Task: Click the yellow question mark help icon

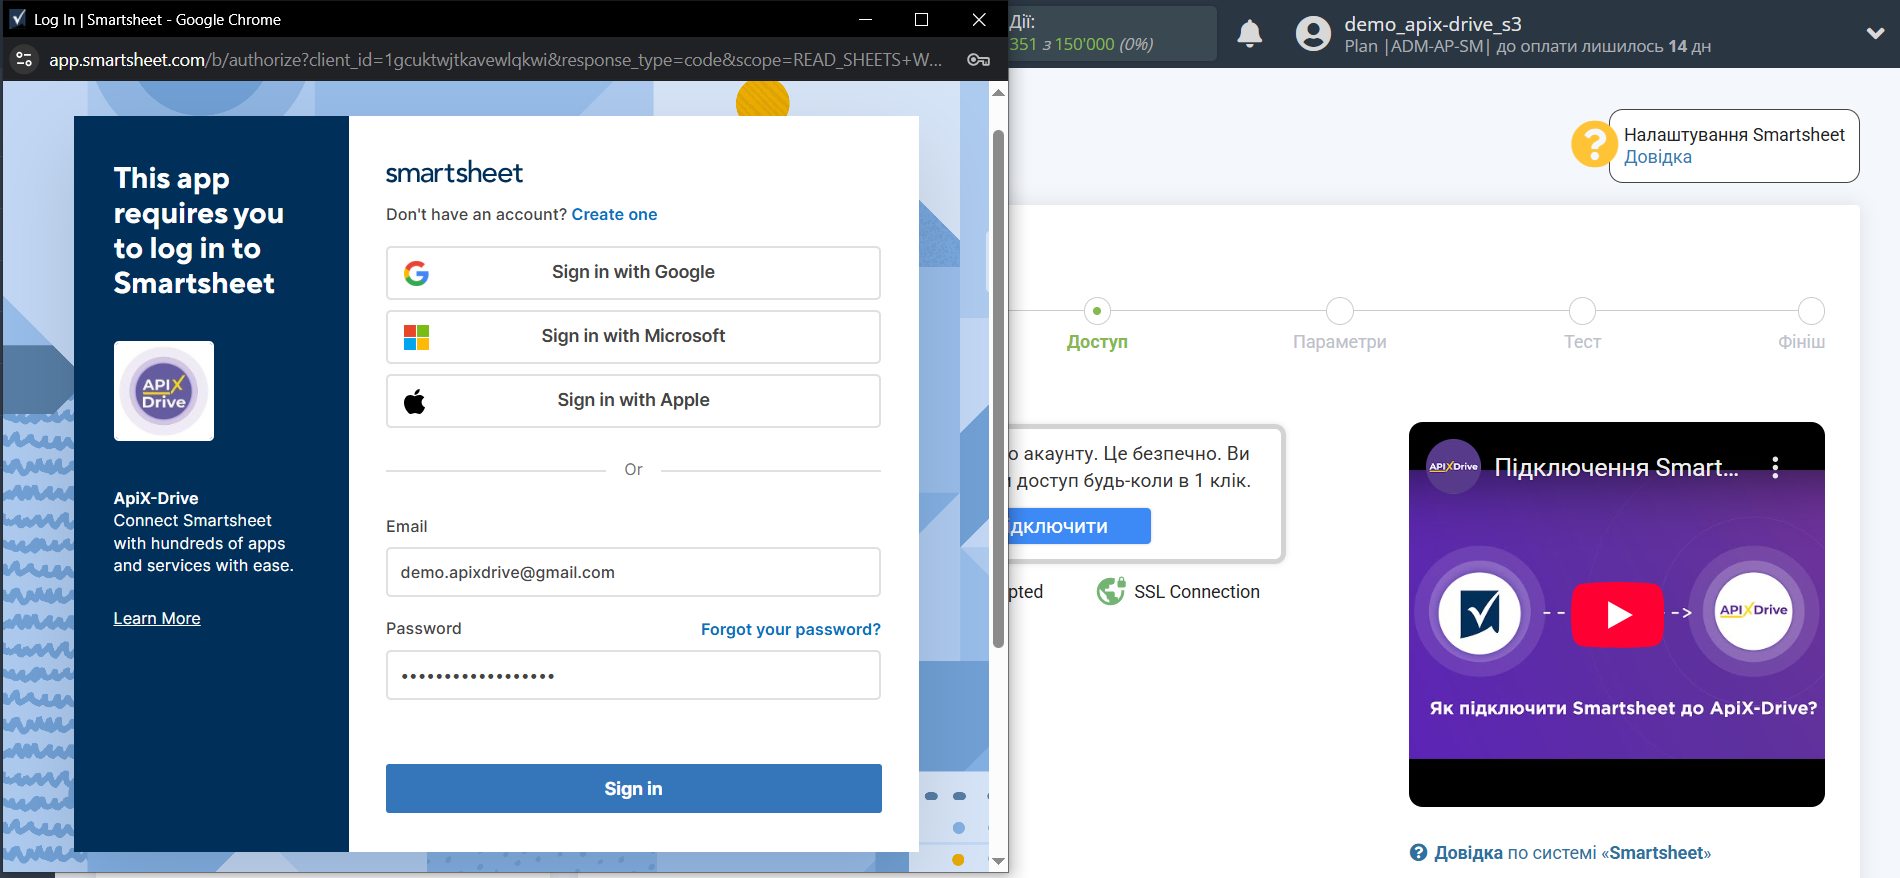Action: [x=1593, y=145]
